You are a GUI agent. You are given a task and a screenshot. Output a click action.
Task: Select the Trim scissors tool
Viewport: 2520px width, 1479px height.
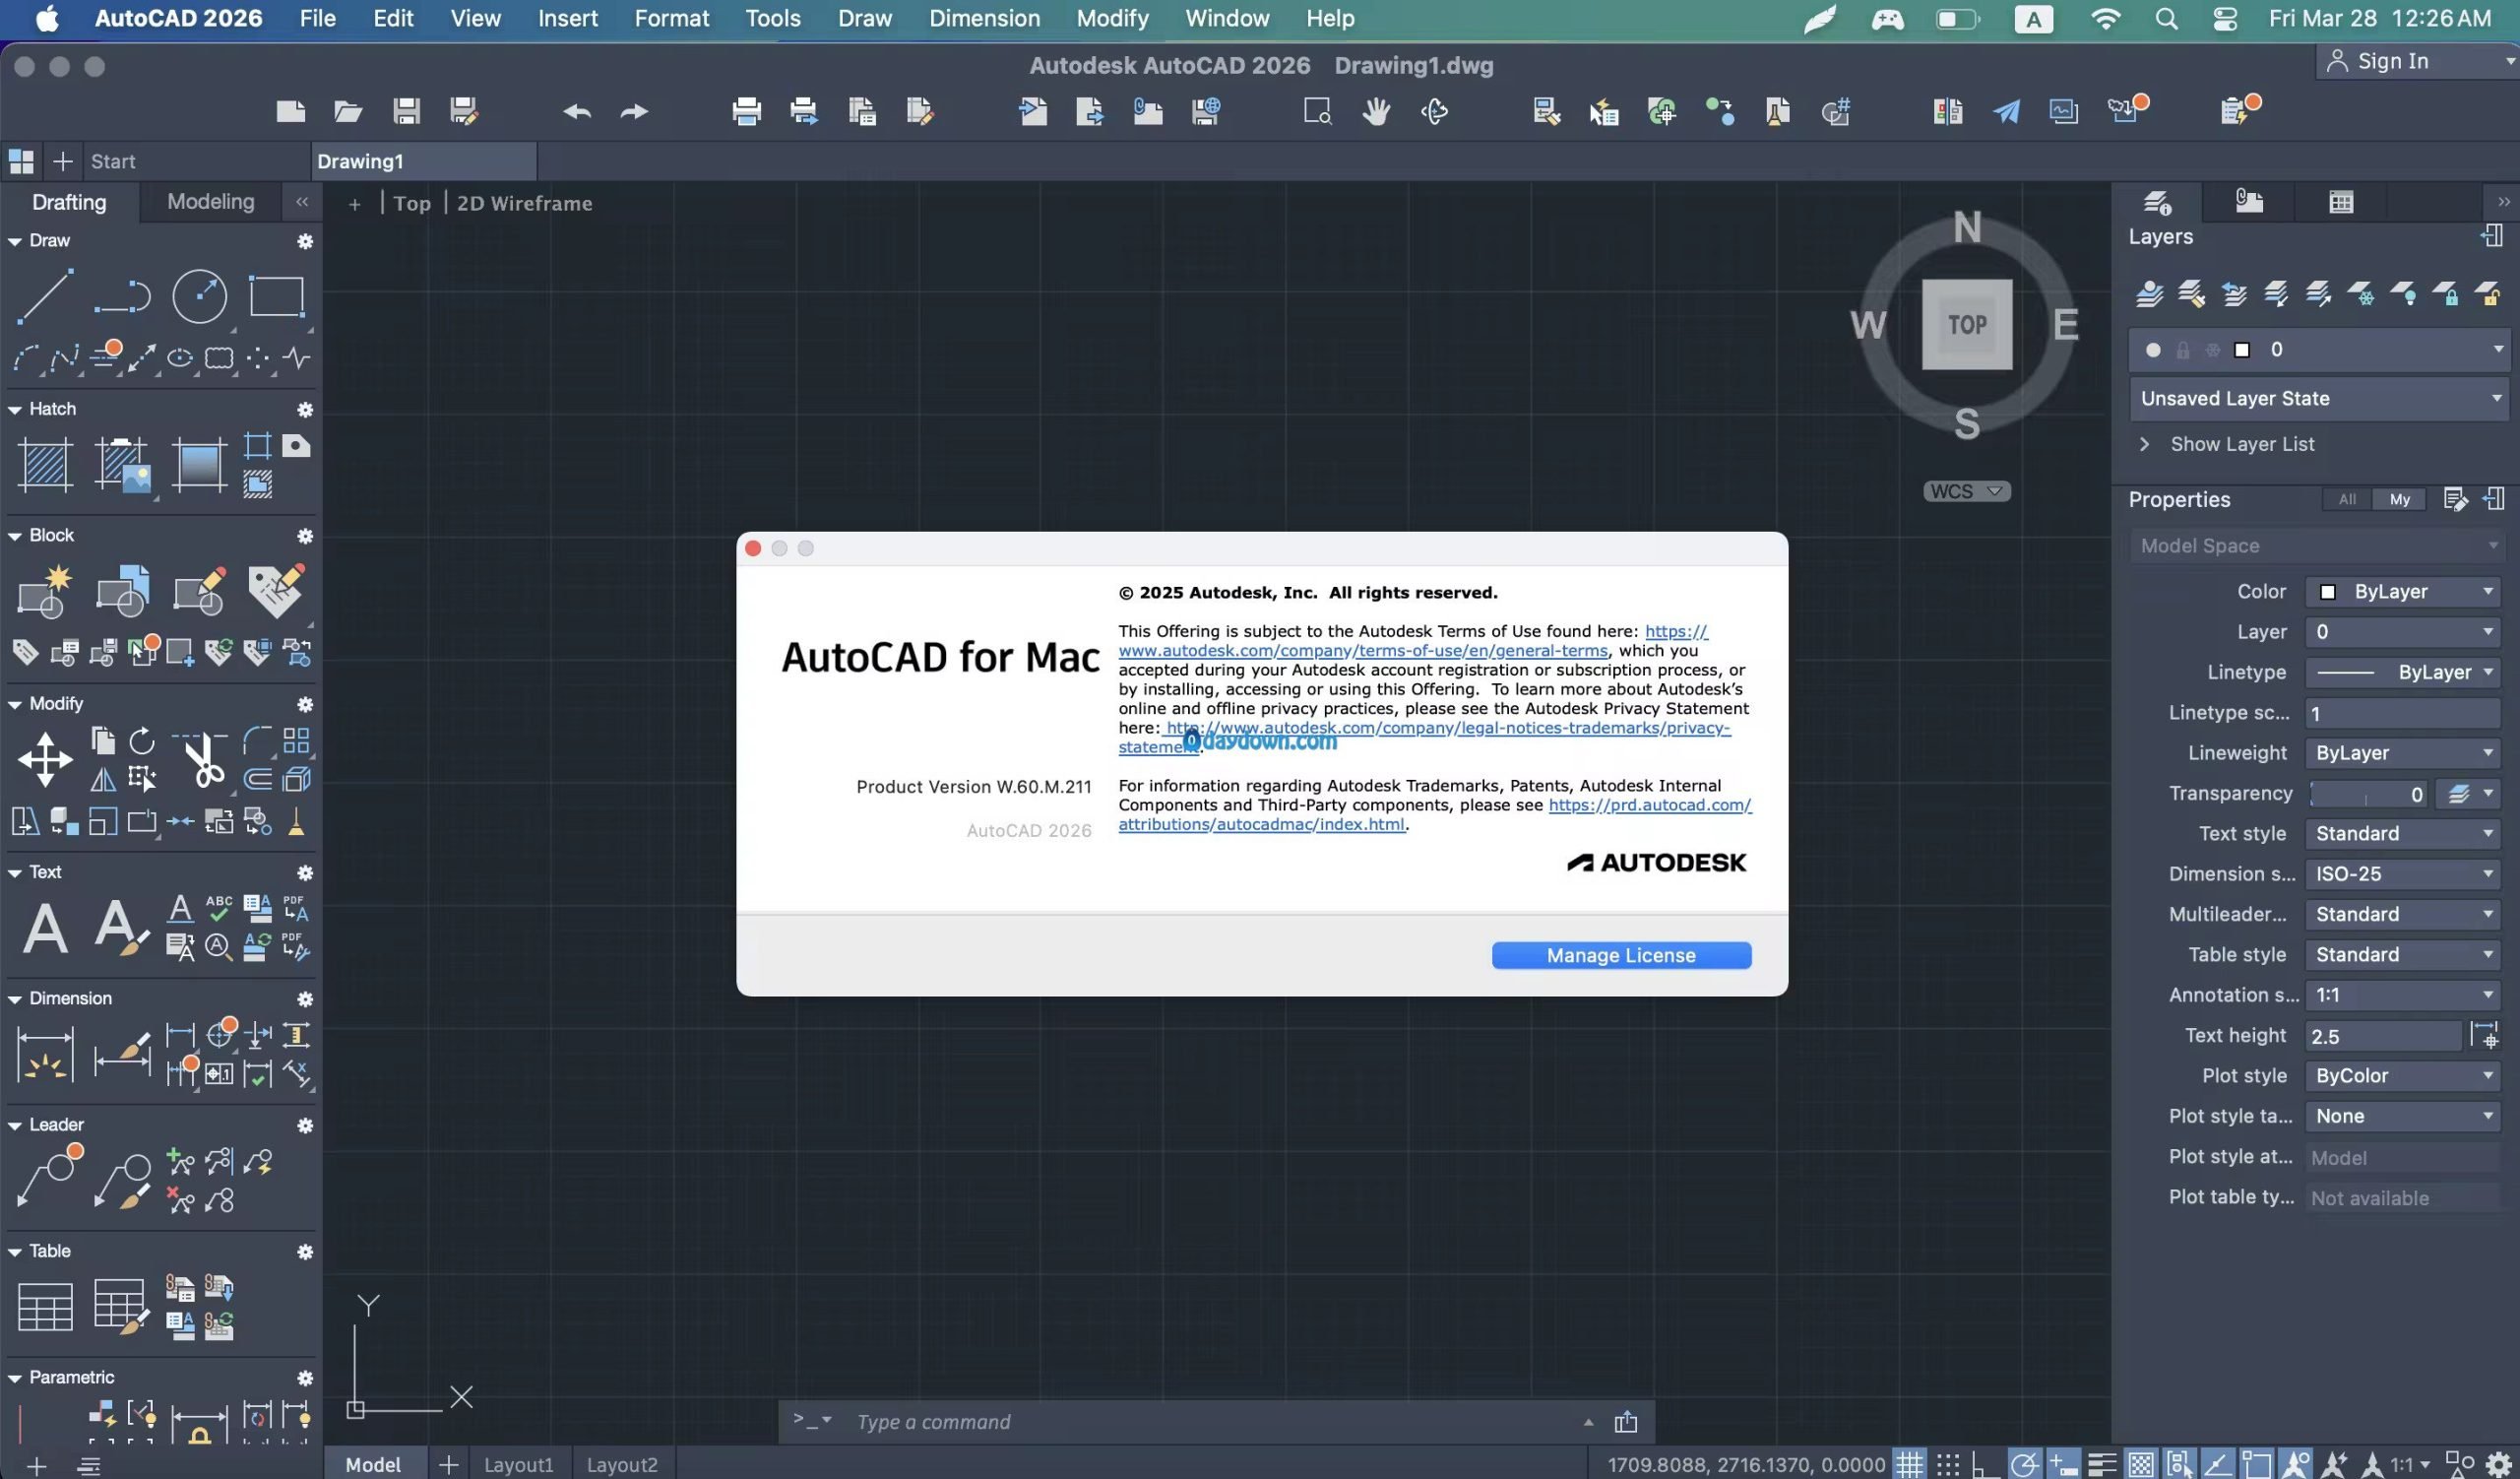click(x=201, y=759)
